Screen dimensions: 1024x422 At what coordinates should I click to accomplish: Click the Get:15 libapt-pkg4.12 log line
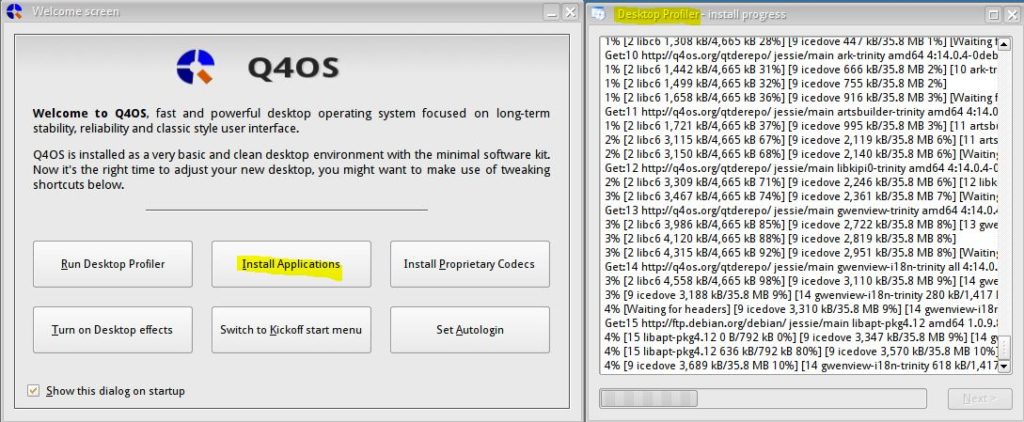pos(801,323)
